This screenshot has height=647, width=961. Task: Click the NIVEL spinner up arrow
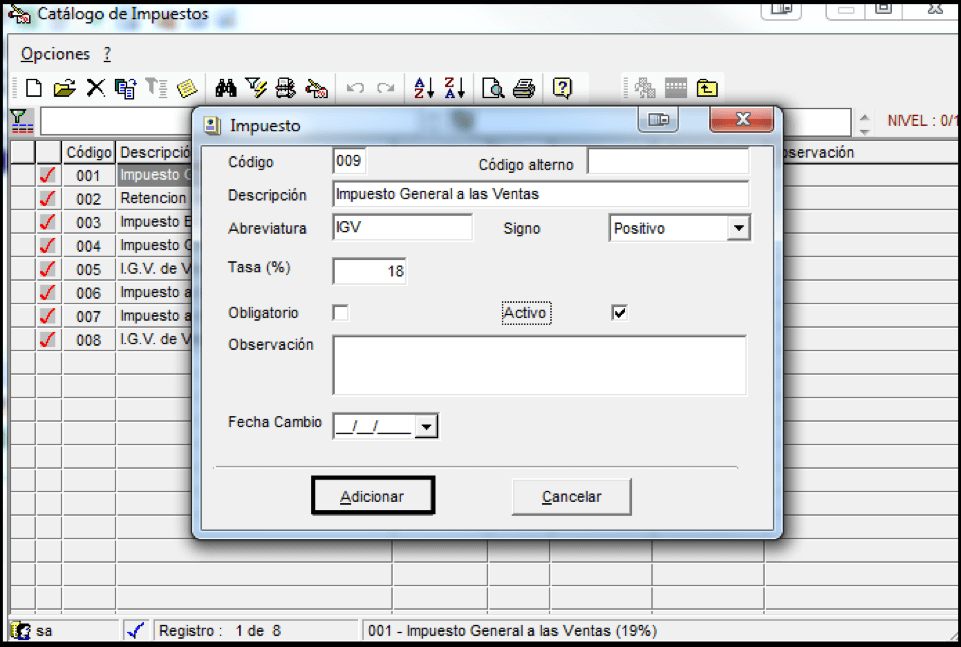pyautogui.click(x=864, y=117)
